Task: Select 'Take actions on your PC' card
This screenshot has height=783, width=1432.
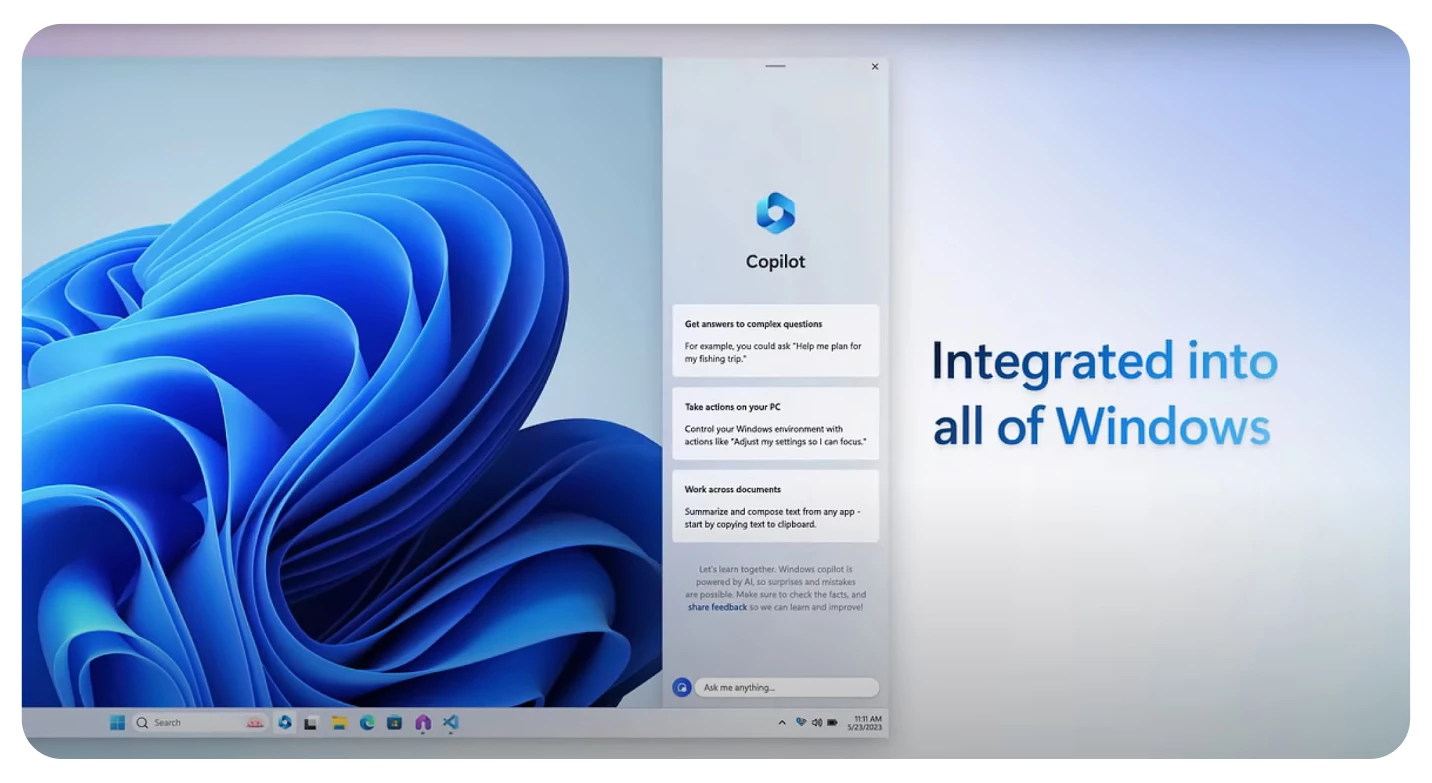Action: coord(775,423)
